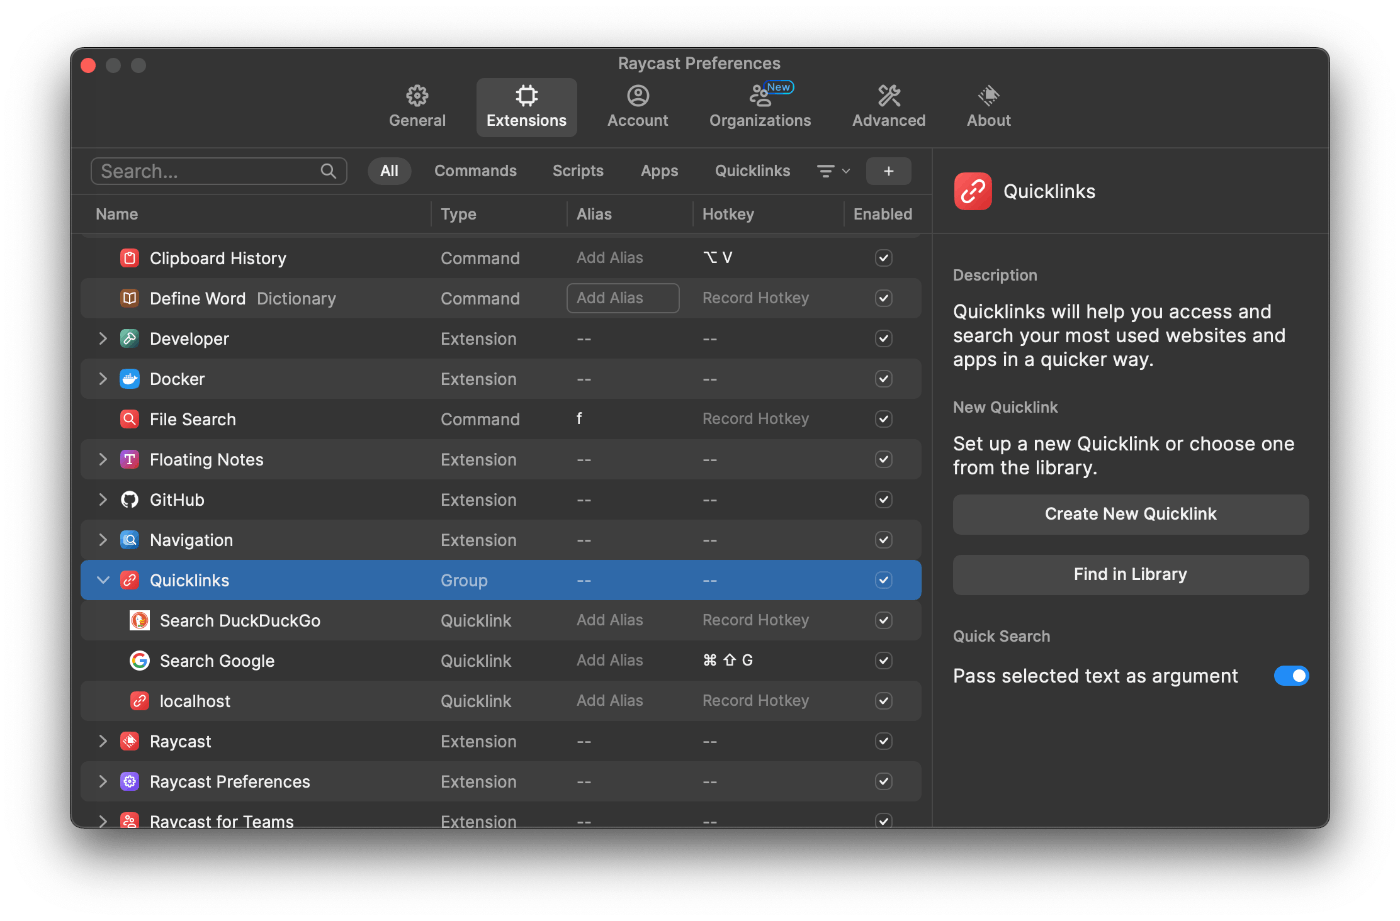1400x921 pixels.
Task: Uncheck the Quicklinks group enabled checkbox
Action: click(884, 580)
